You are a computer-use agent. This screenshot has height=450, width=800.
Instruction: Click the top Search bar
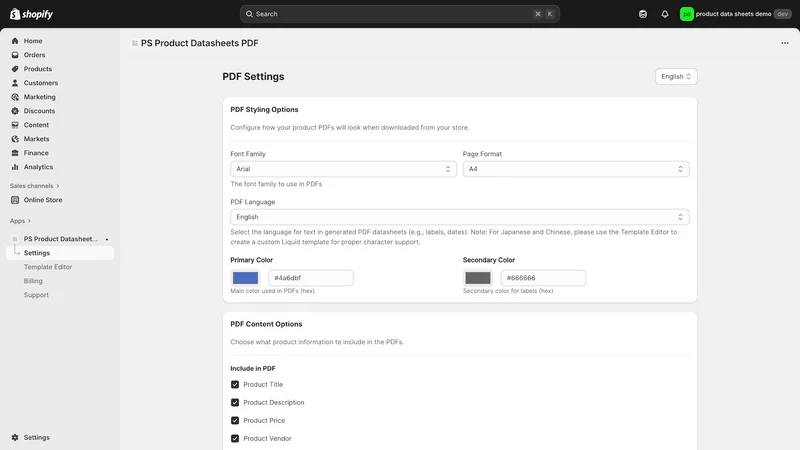(x=399, y=14)
